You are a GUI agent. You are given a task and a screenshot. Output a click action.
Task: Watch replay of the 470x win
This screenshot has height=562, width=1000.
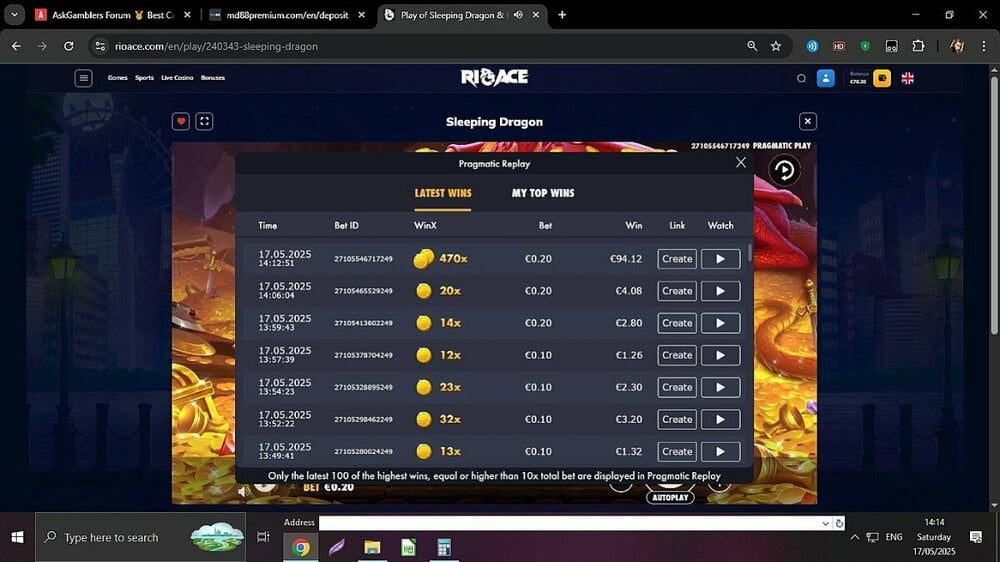coord(721,259)
